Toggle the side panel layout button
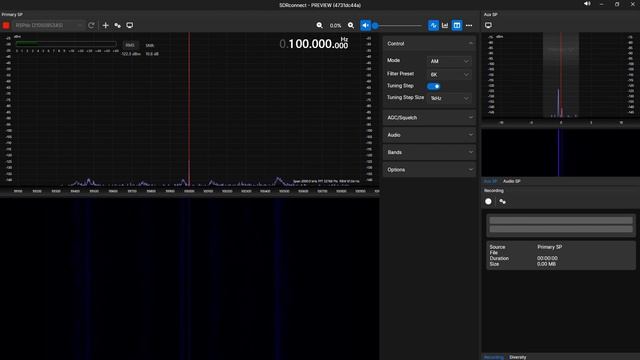The height and width of the screenshot is (360, 640). tap(457, 25)
